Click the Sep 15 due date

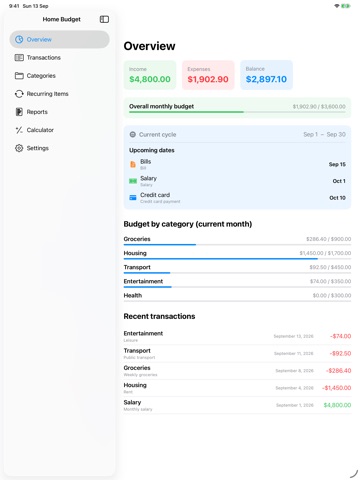(x=337, y=164)
